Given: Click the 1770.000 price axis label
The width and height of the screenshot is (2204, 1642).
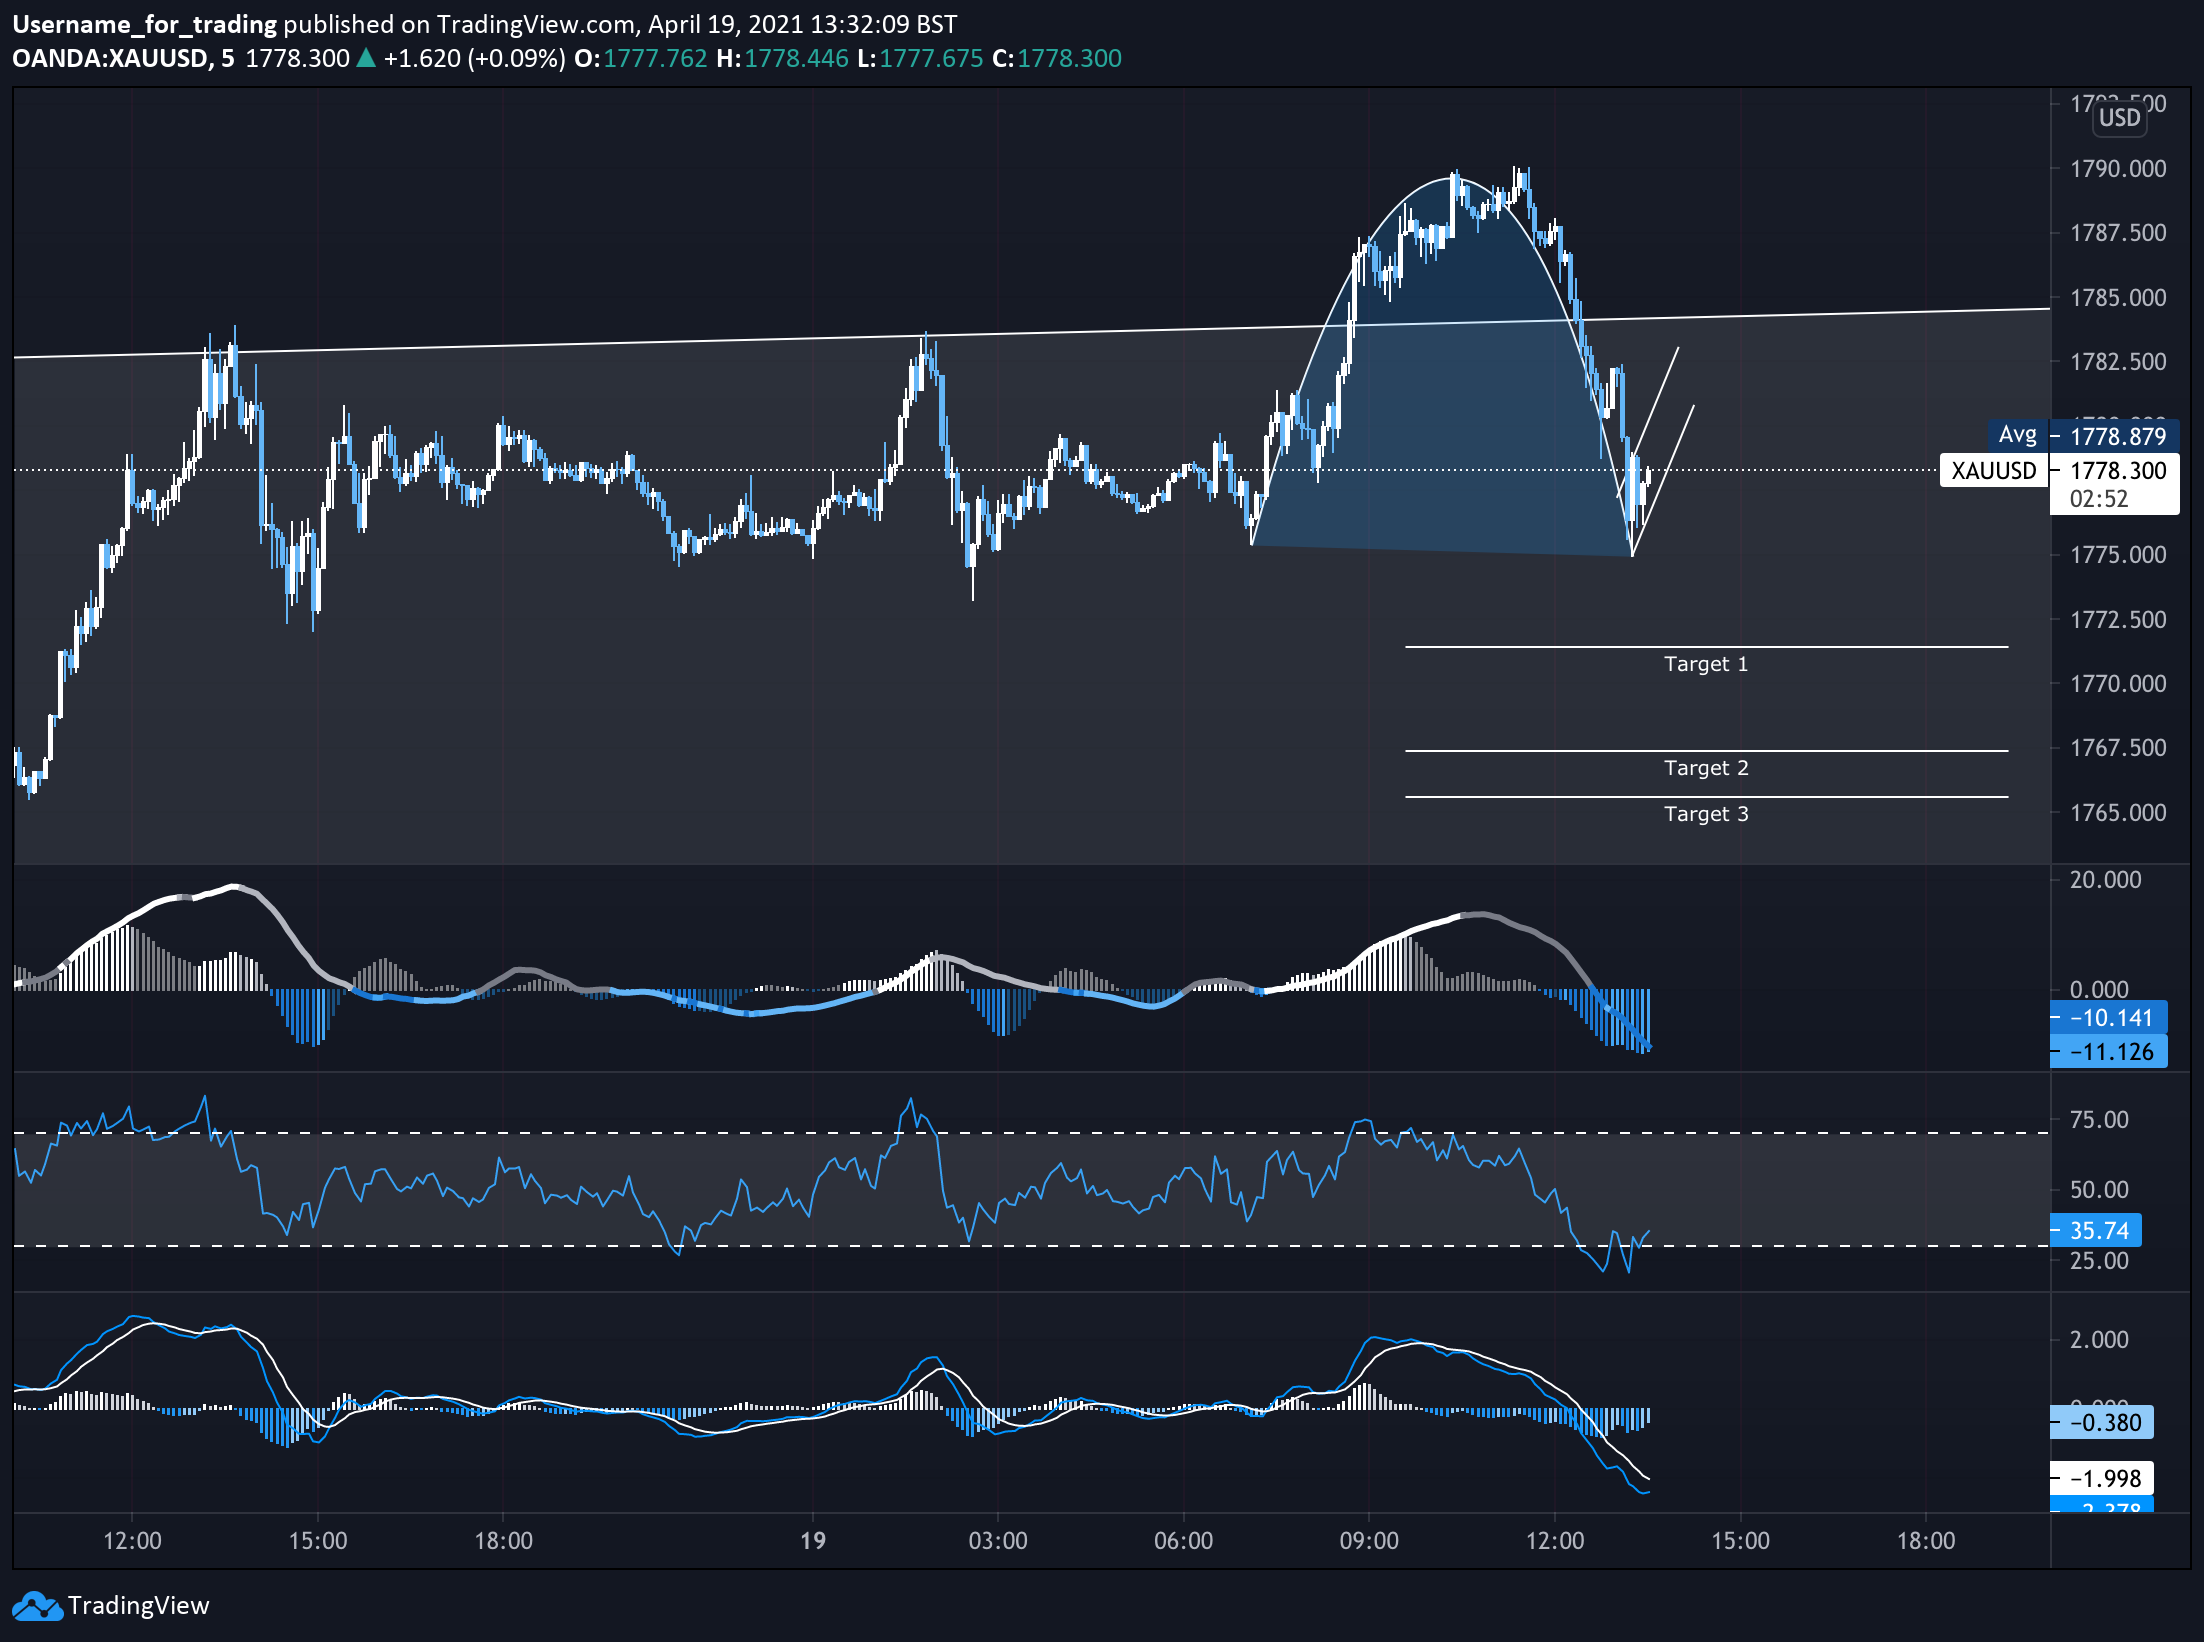Looking at the screenshot, I should [2118, 684].
